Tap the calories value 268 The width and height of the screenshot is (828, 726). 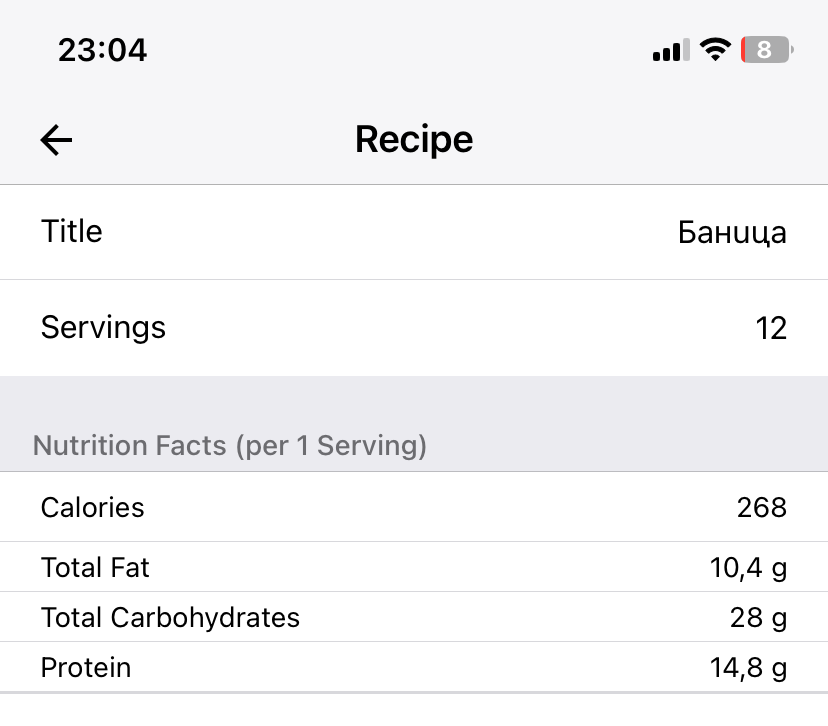(x=762, y=508)
